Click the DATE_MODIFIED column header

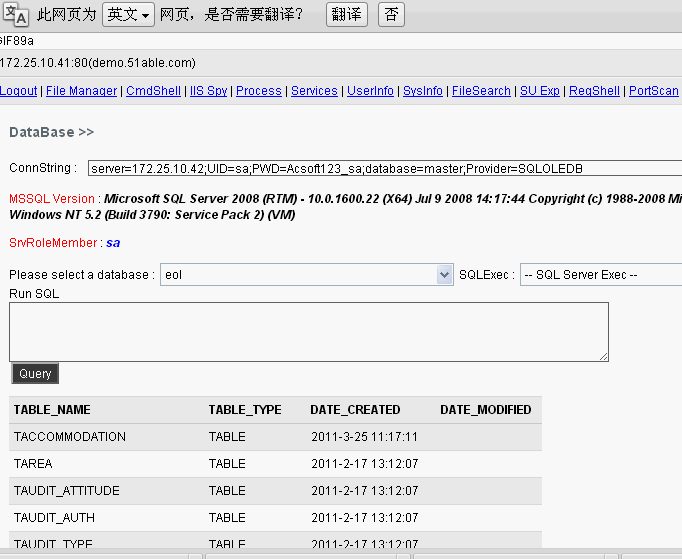pos(485,410)
